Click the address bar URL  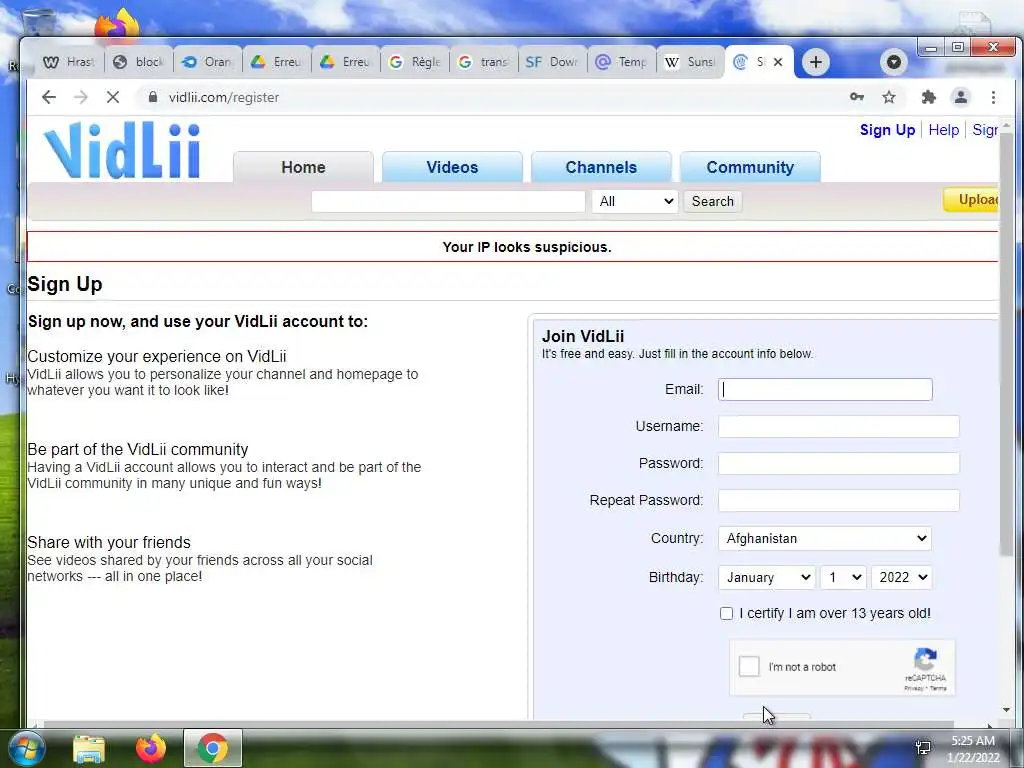coord(223,97)
